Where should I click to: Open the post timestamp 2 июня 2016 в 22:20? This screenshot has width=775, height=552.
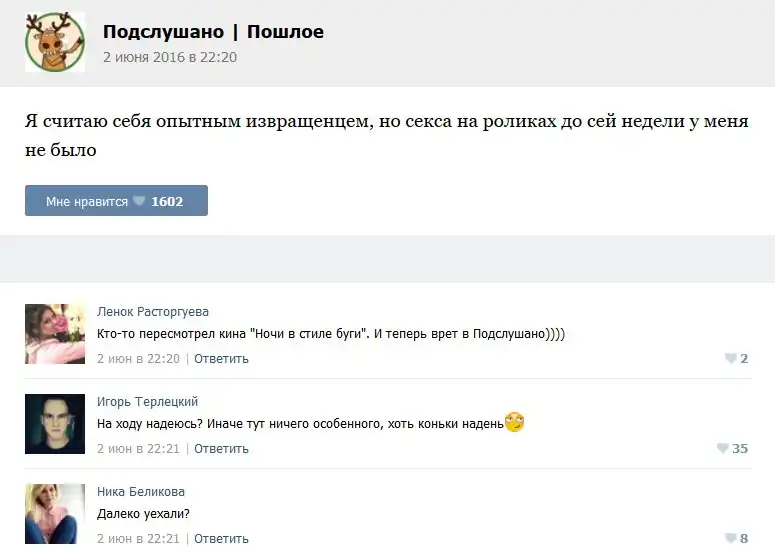click(x=170, y=57)
